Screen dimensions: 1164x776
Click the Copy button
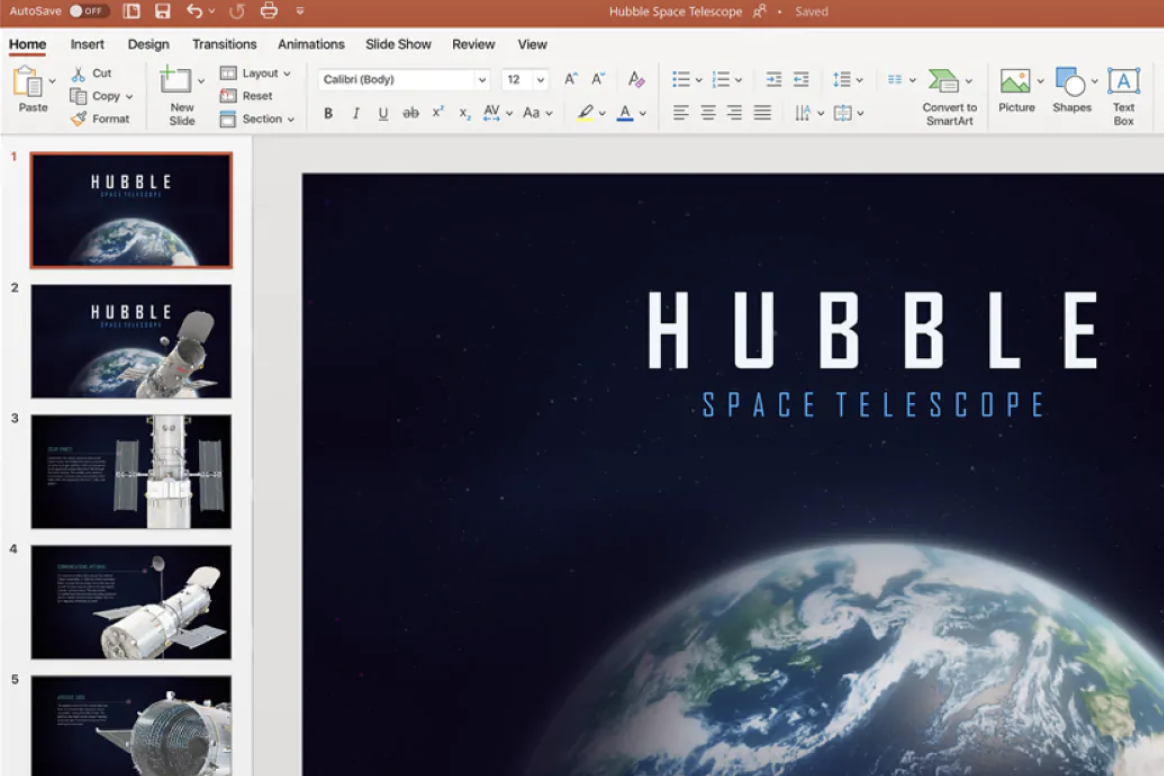[96, 96]
